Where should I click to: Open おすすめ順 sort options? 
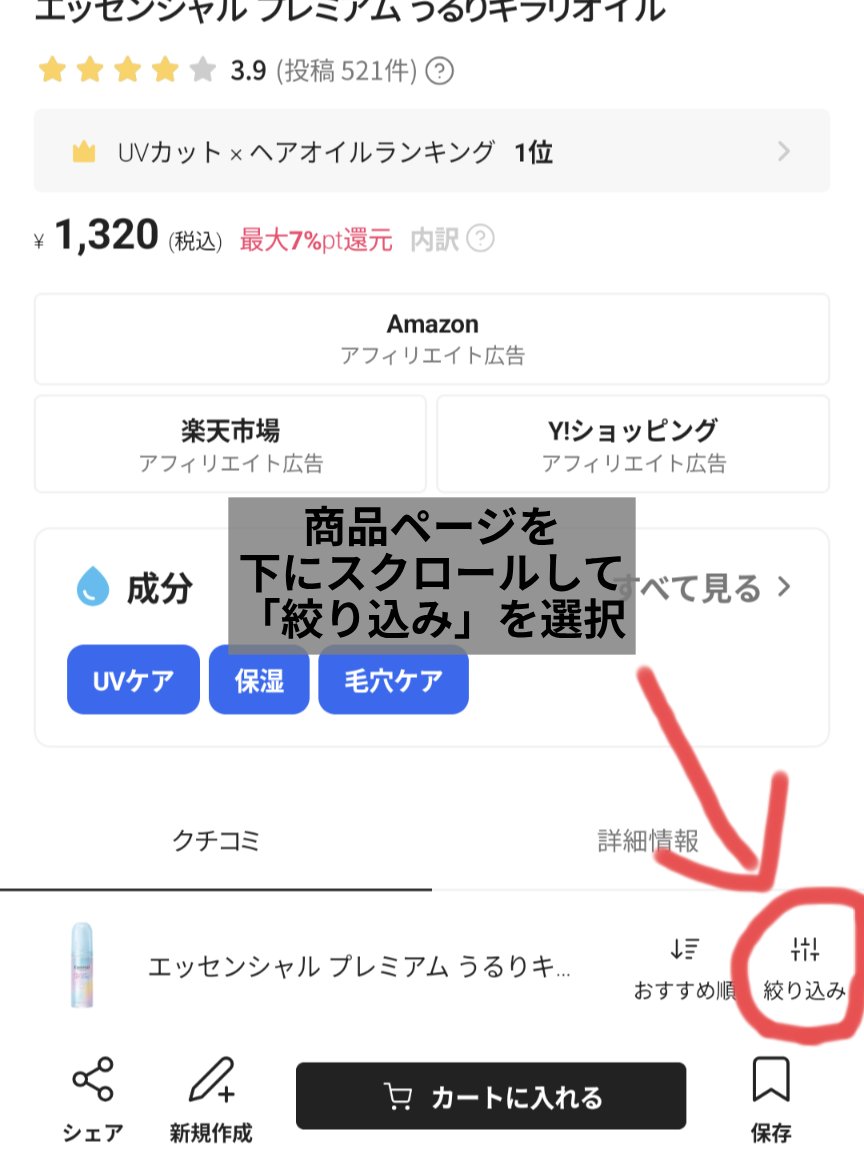pyautogui.click(x=685, y=950)
